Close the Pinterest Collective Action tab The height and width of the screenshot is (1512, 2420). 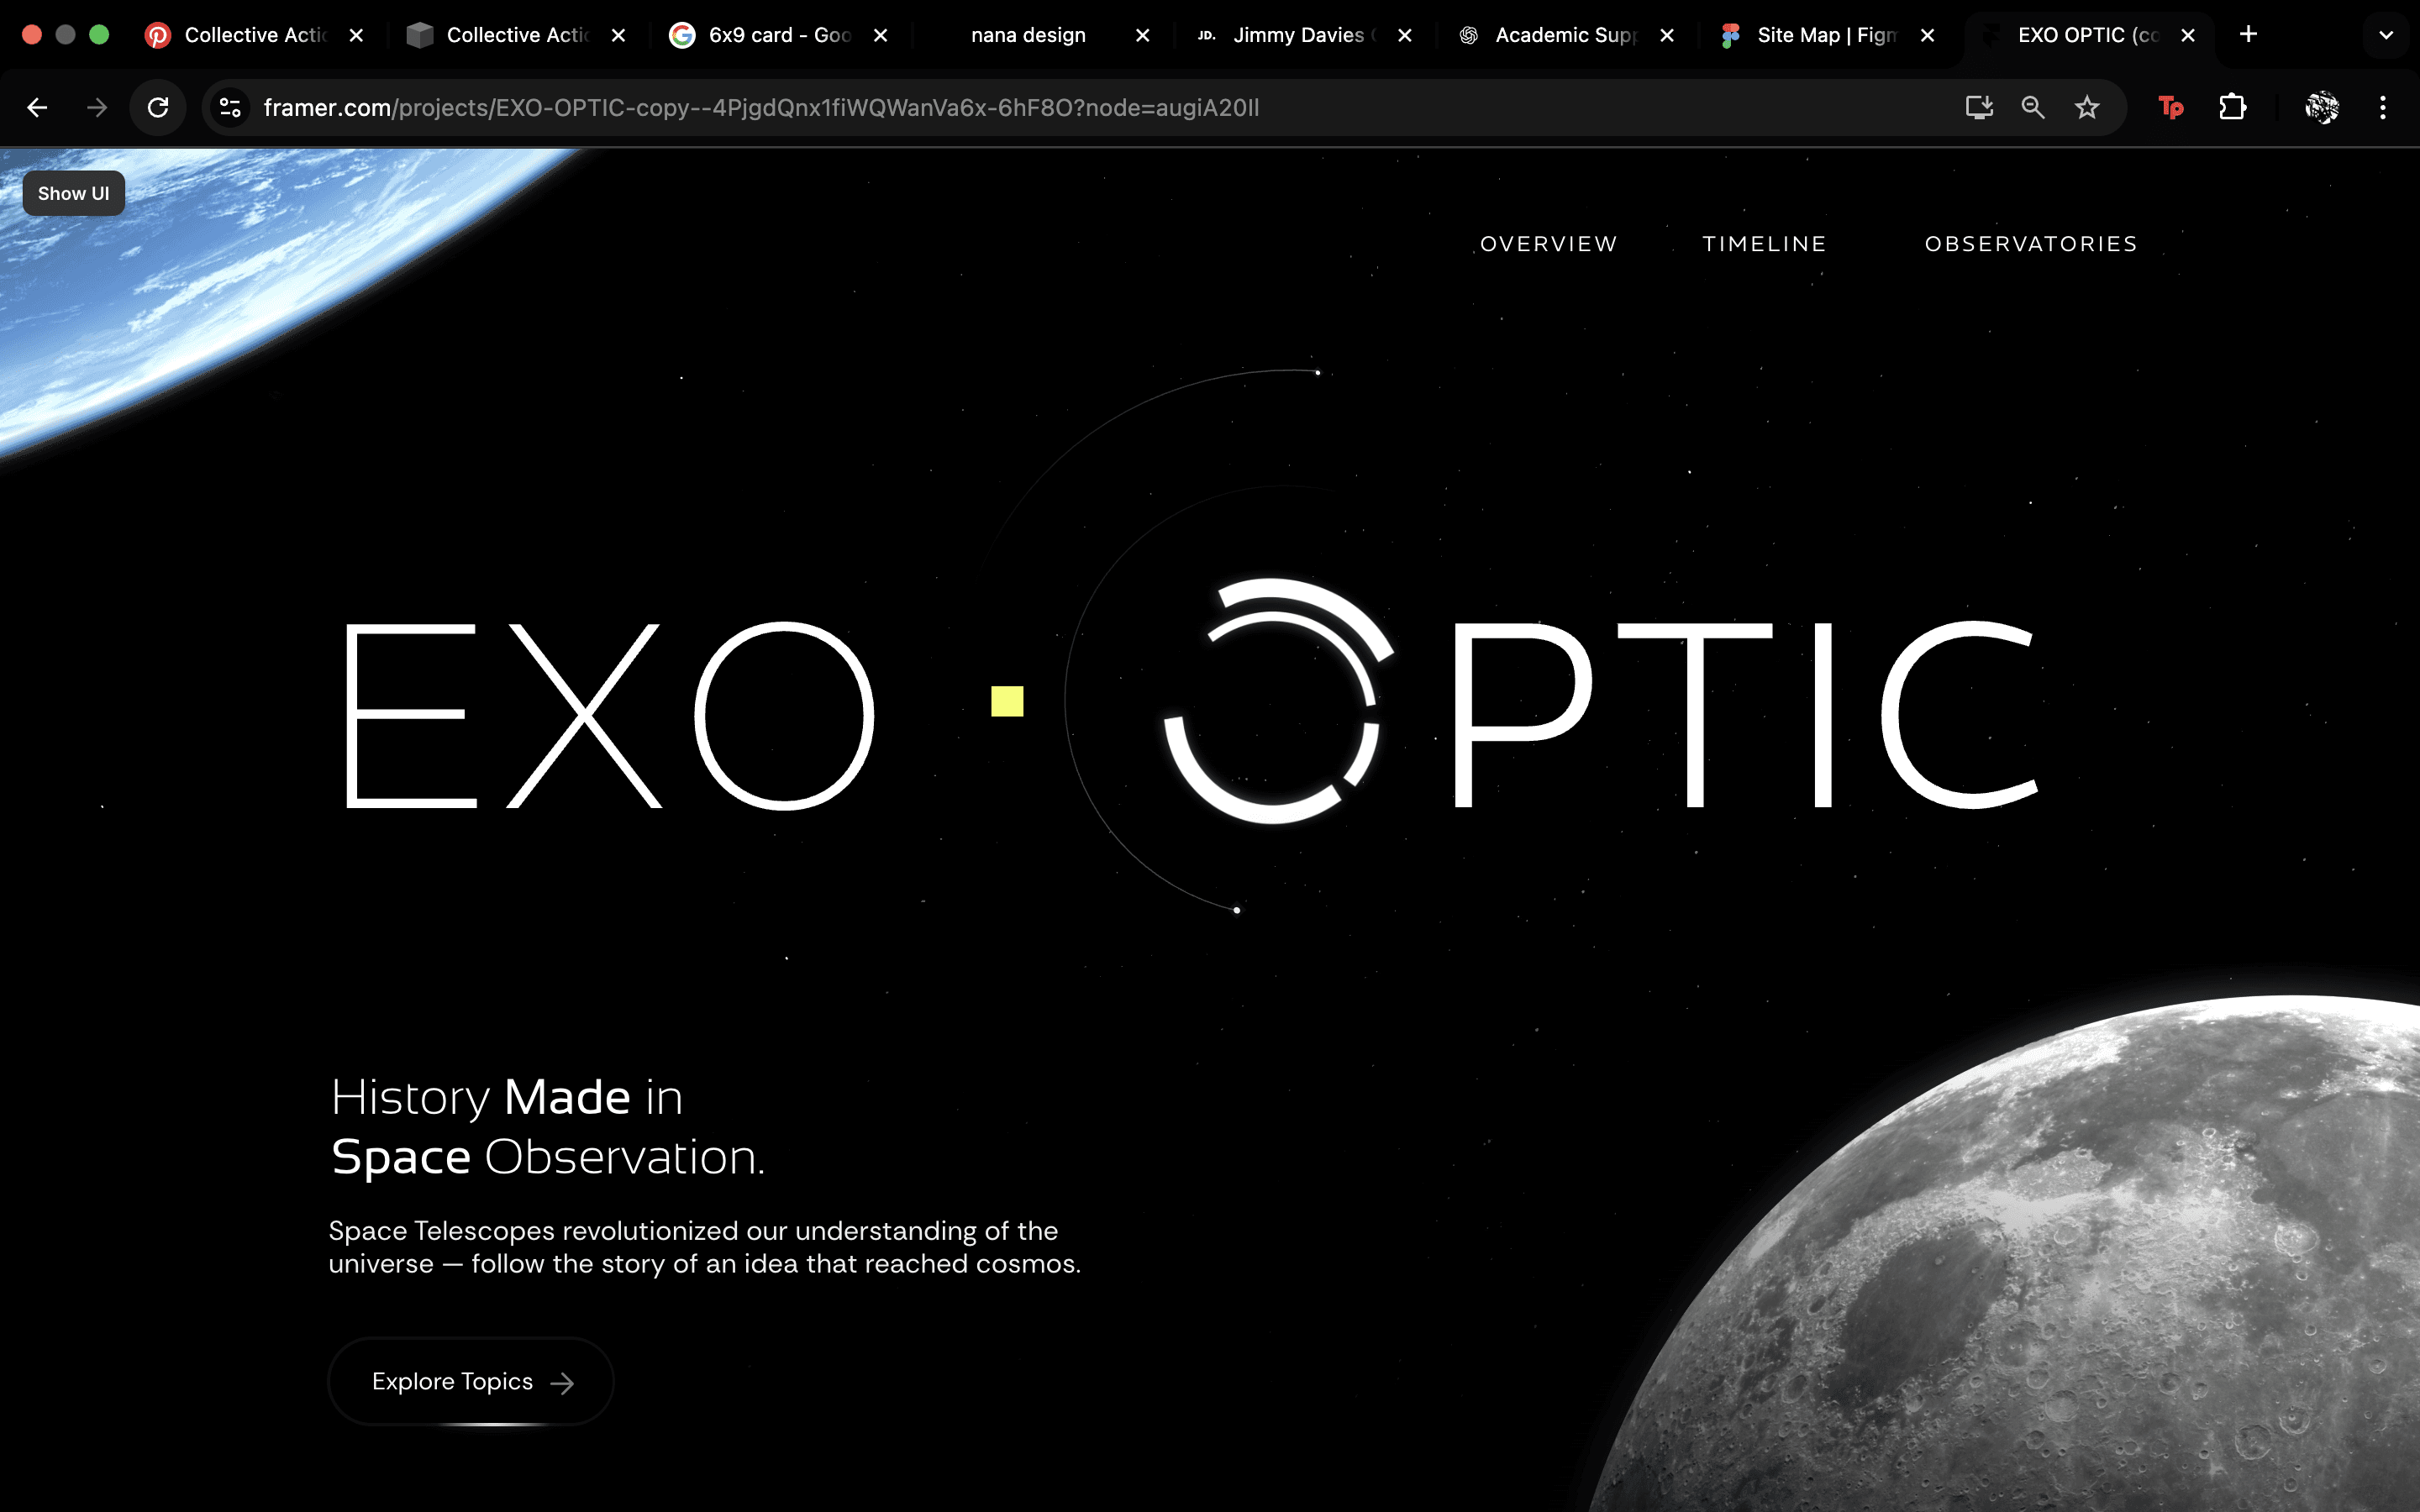(x=356, y=35)
